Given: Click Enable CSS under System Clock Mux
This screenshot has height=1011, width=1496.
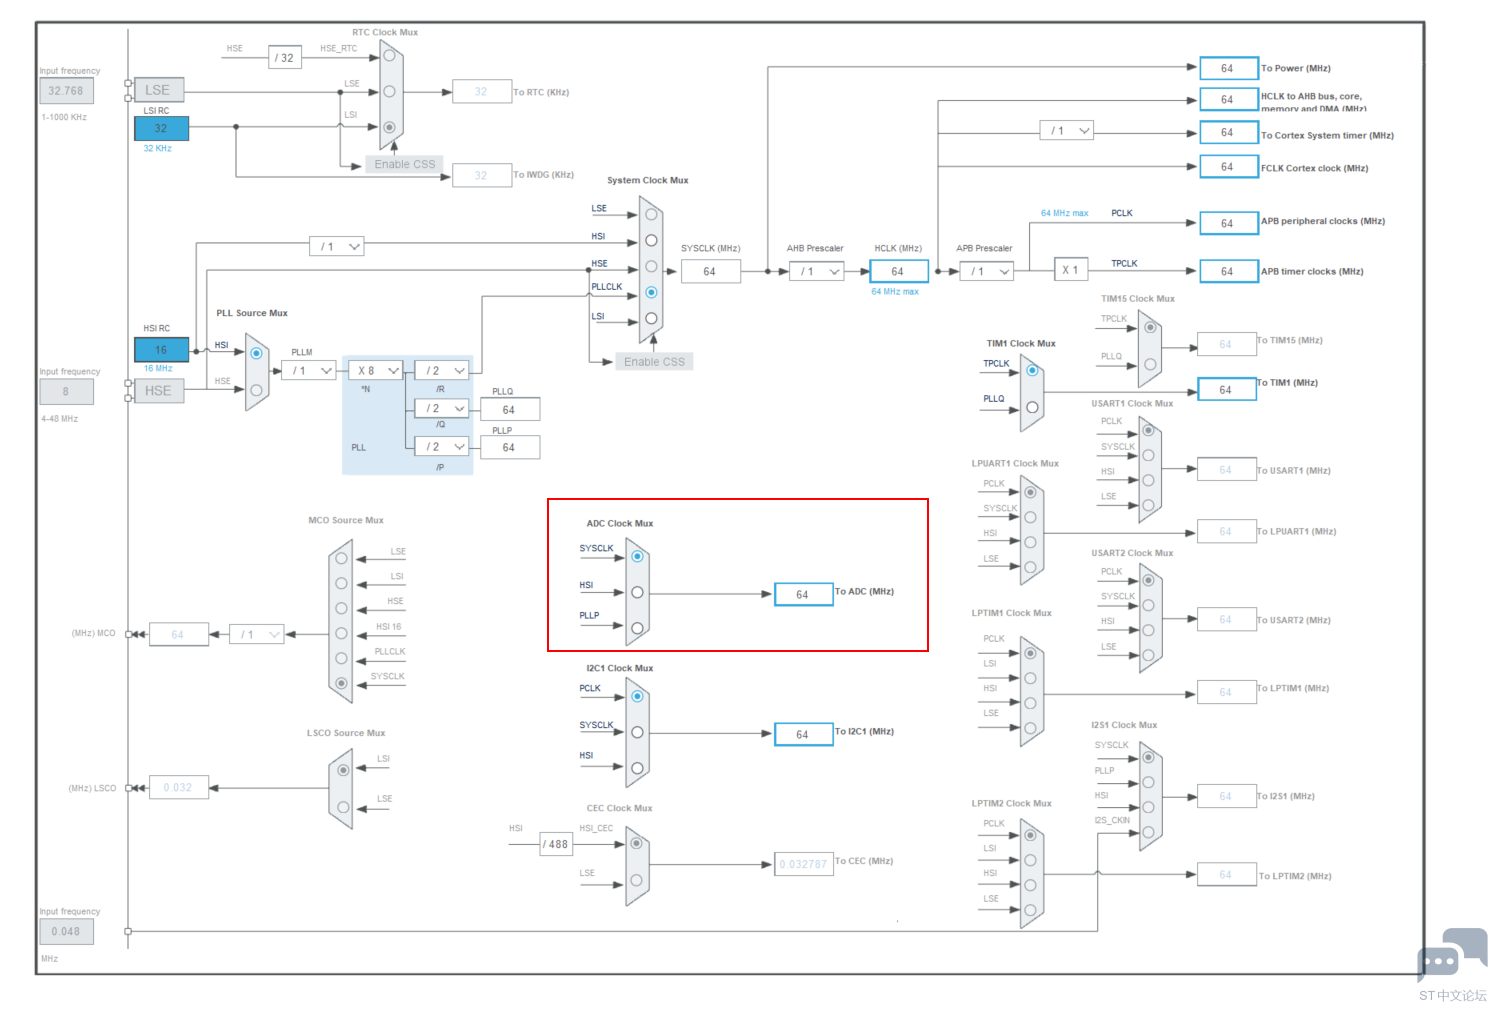Looking at the screenshot, I should click(x=654, y=362).
